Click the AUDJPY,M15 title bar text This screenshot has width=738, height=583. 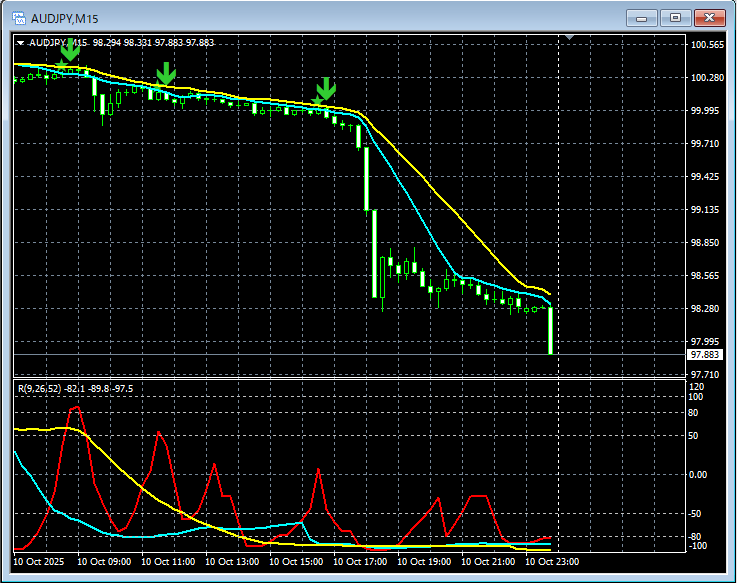(x=65, y=17)
